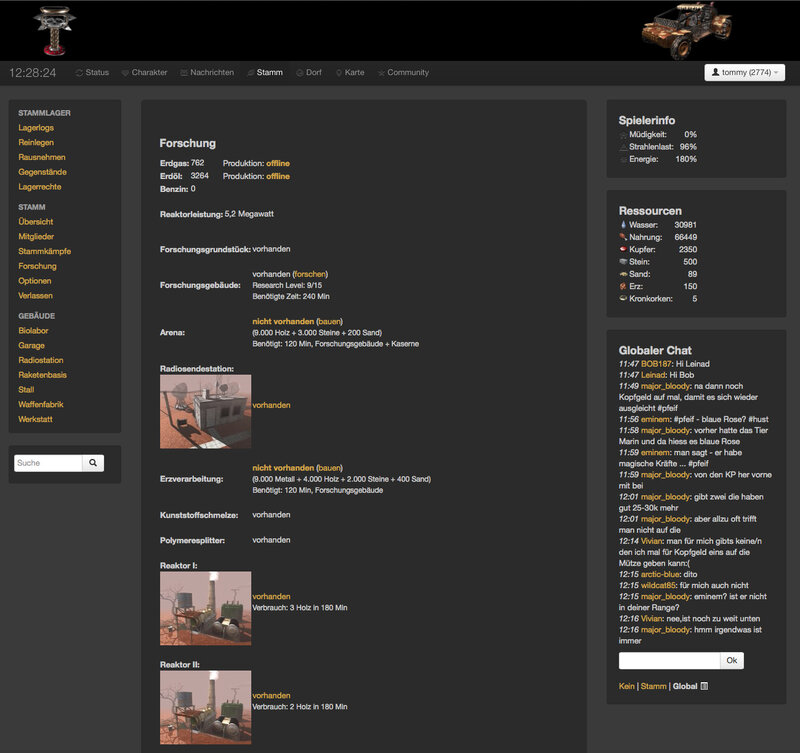Image resolution: width=800 pixels, height=753 pixels.
Task: Switch chat view to Global
Action: (x=688, y=687)
